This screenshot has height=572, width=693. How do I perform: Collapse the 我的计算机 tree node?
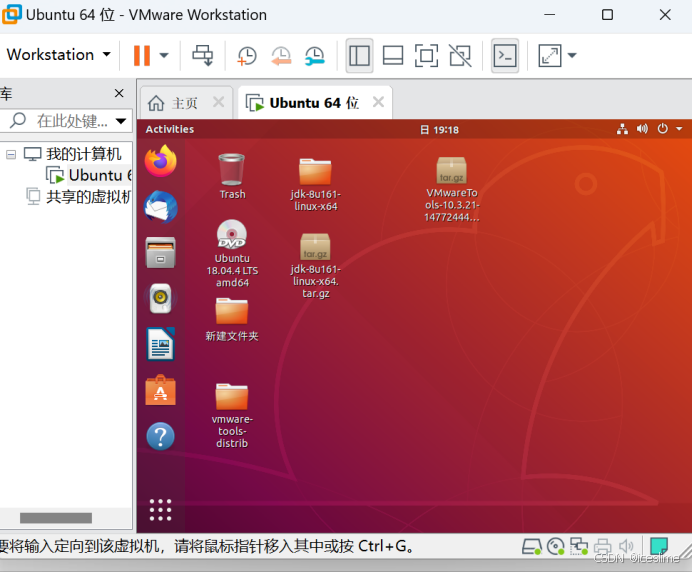click(11, 154)
